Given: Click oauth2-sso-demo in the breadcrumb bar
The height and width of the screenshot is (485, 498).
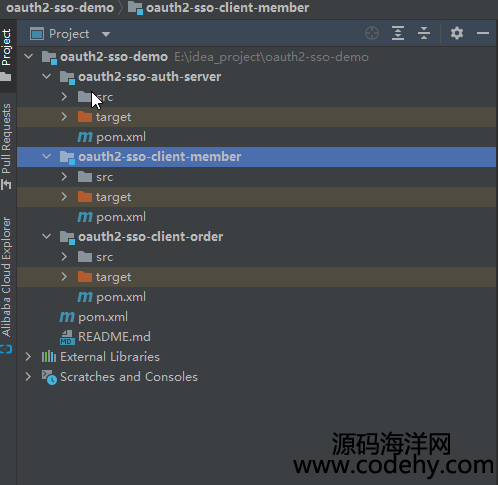Looking at the screenshot, I should point(60,8).
